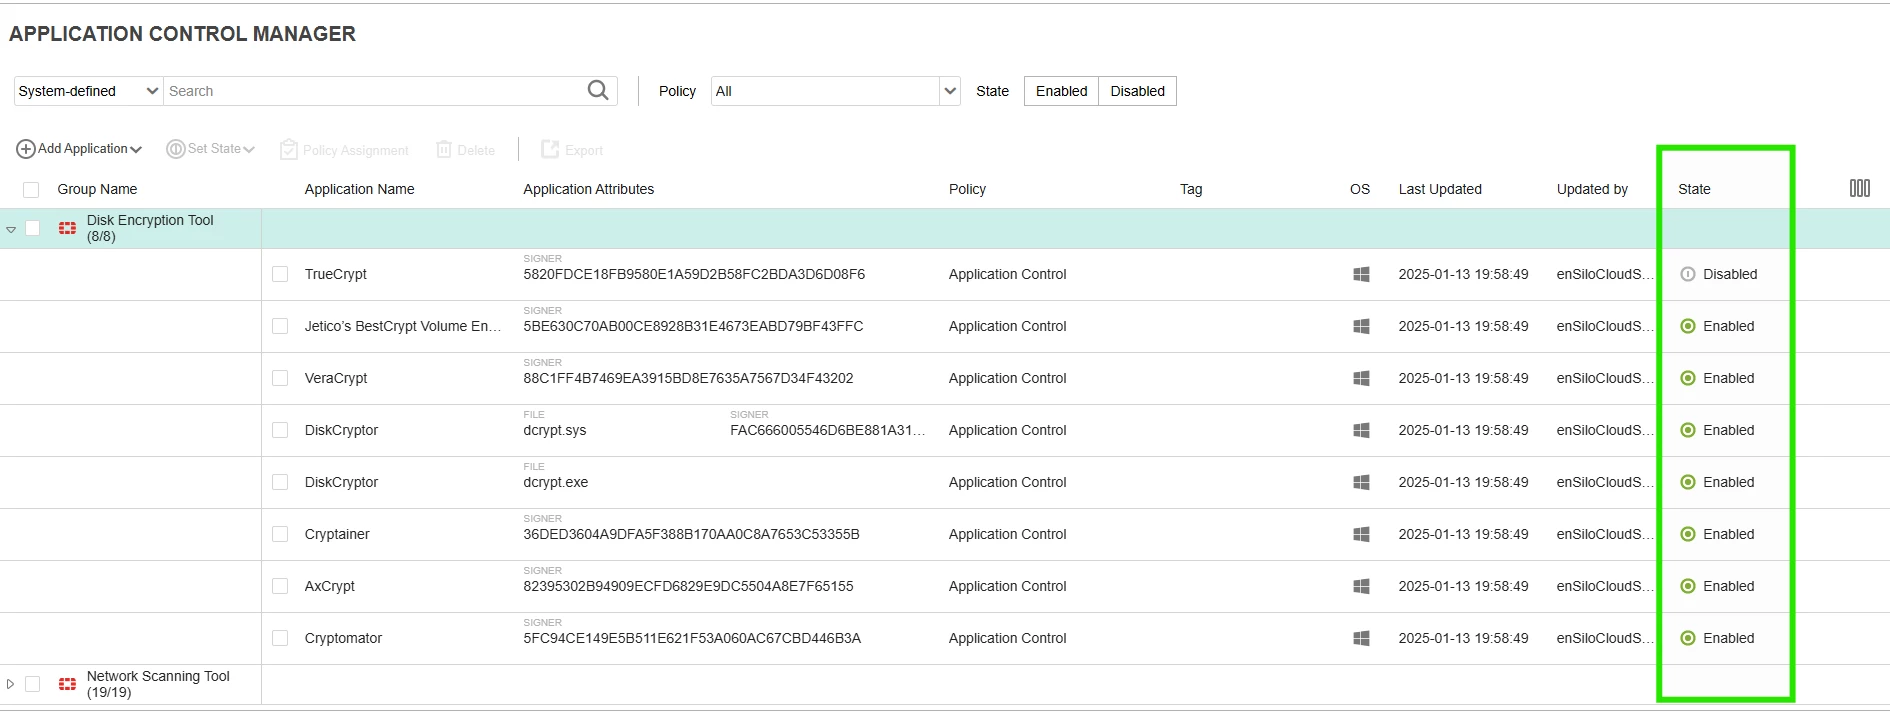This screenshot has width=1890, height=715.
Task: Sort by Policy column header
Action: [967, 189]
